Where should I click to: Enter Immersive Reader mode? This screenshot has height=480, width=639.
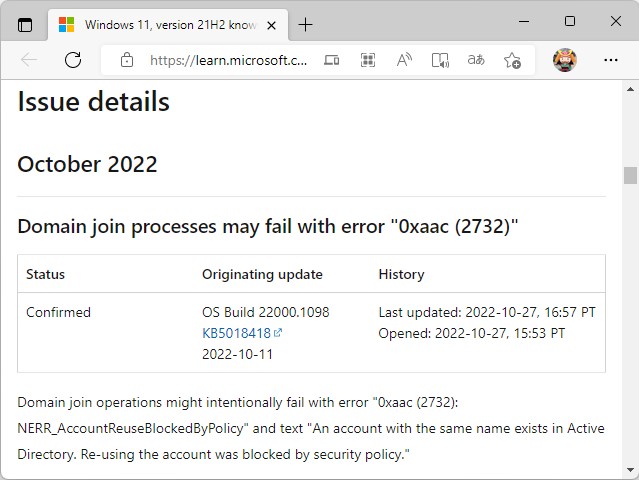(x=440, y=60)
